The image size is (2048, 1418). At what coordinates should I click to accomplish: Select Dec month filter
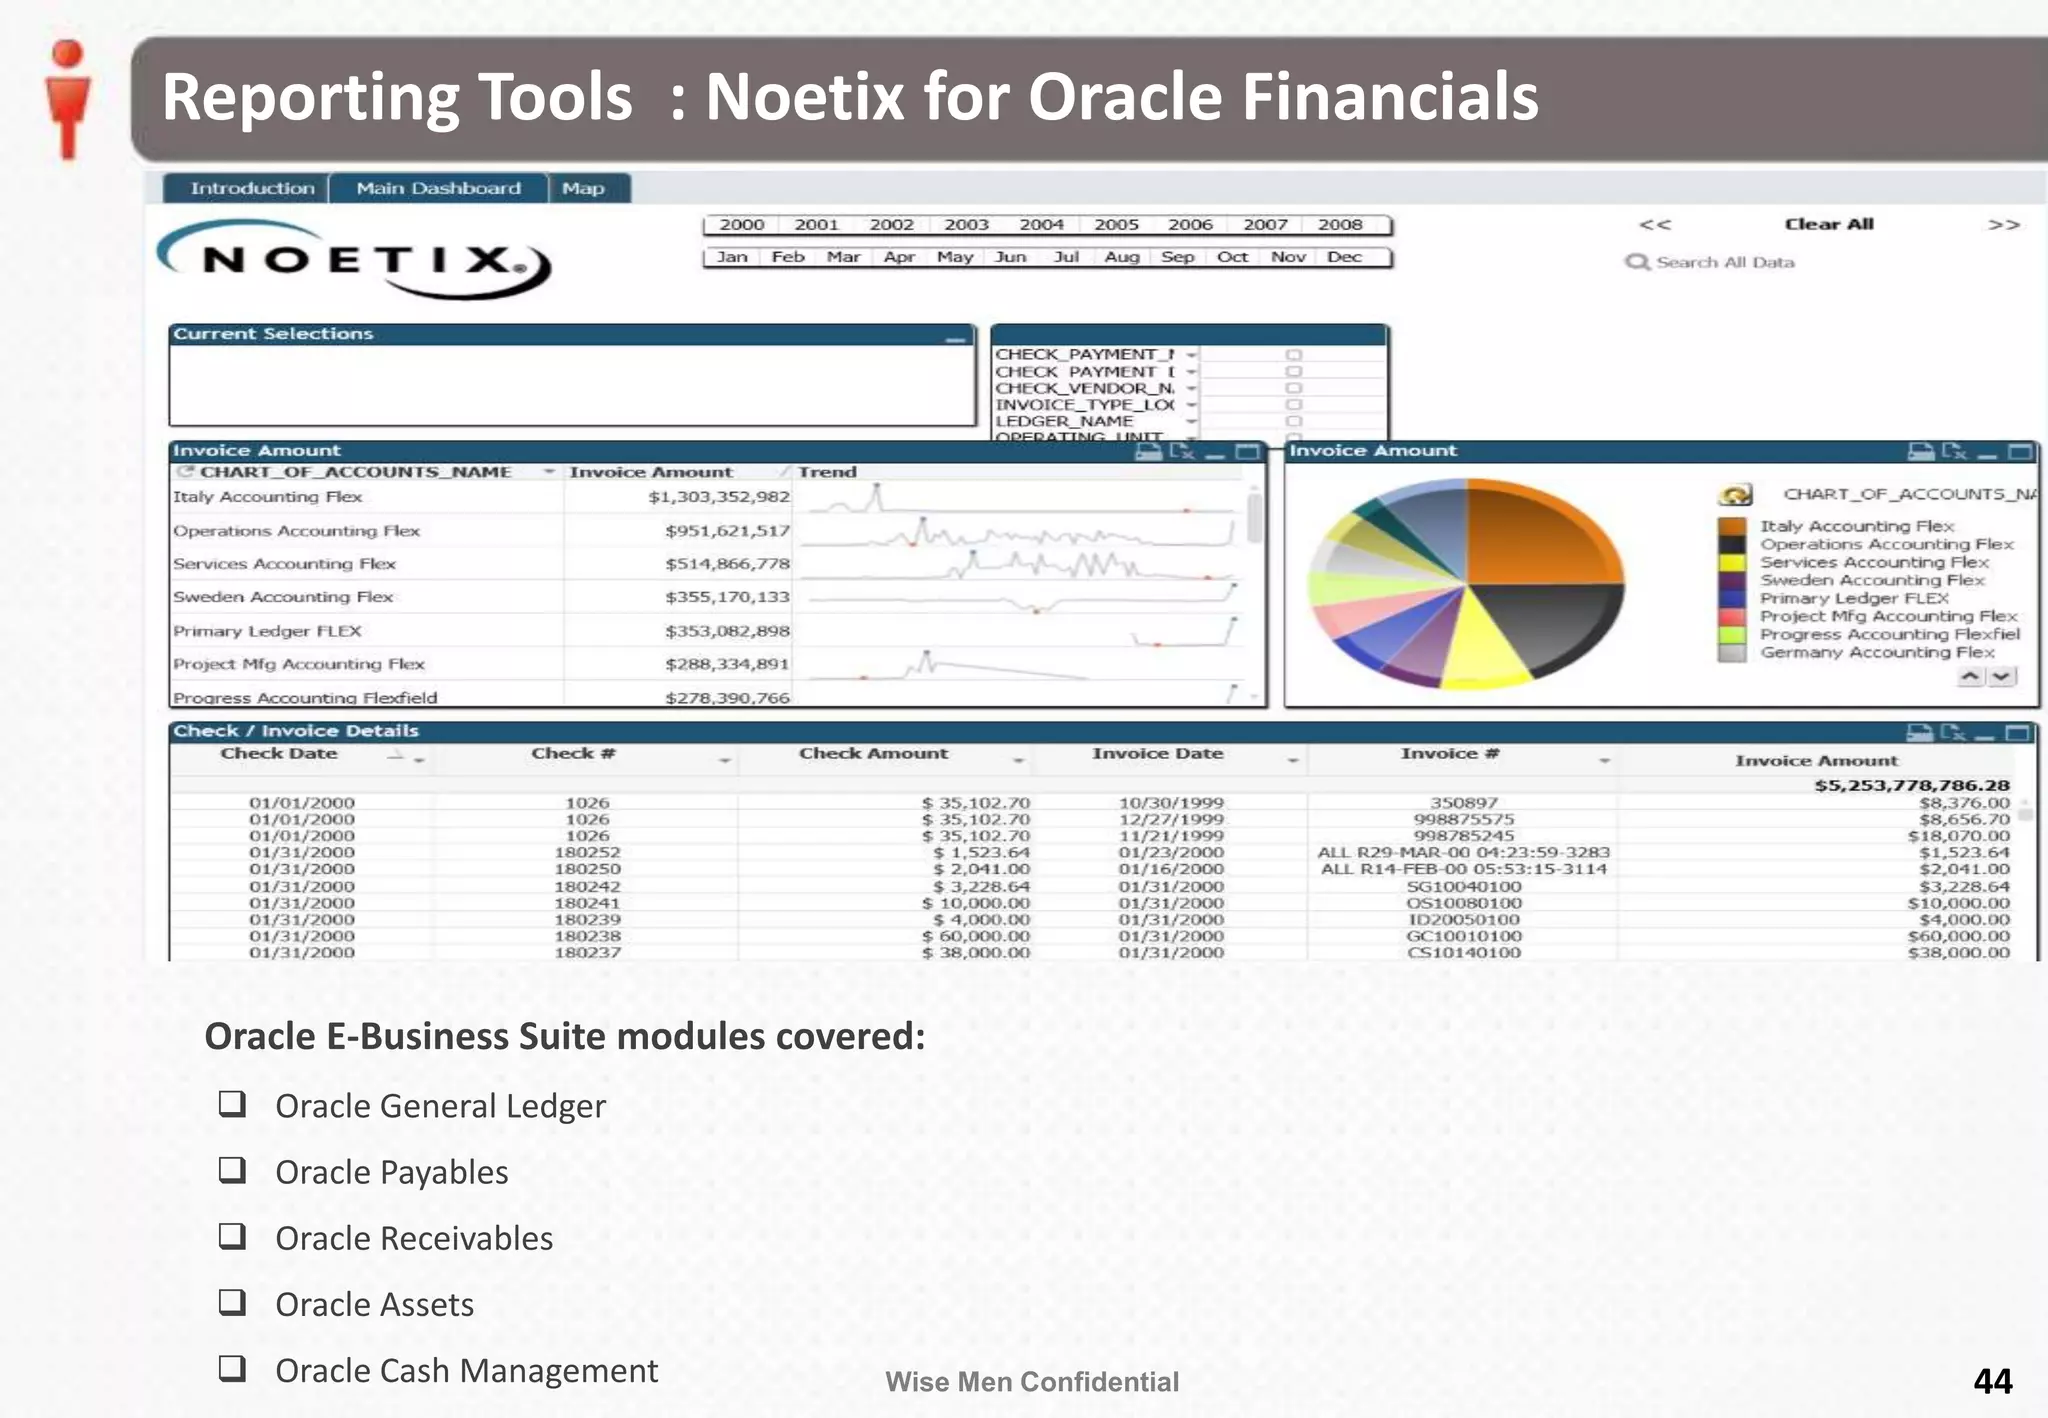(x=1344, y=257)
